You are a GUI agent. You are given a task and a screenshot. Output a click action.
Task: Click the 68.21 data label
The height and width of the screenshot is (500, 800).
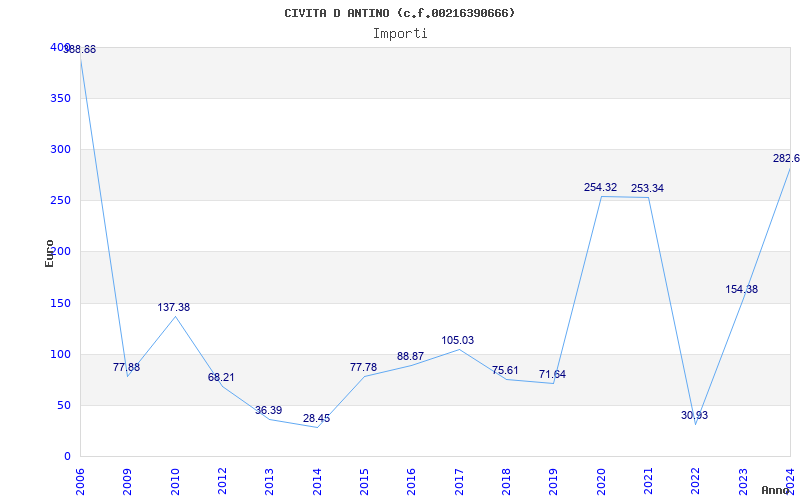pyautogui.click(x=221, y=377)
